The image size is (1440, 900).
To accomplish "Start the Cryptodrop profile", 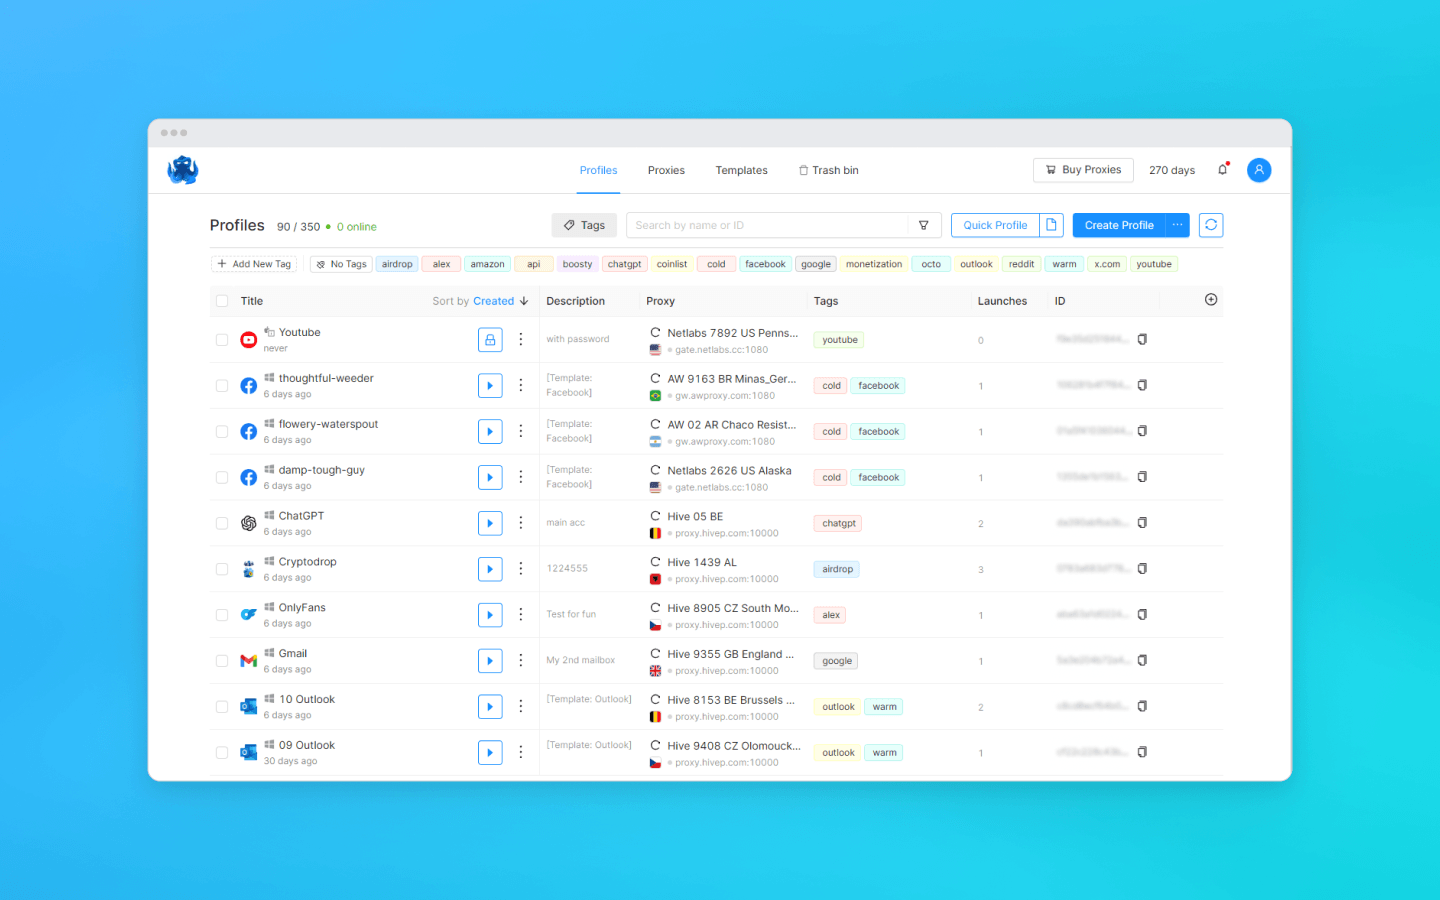I will pos(490,569).
